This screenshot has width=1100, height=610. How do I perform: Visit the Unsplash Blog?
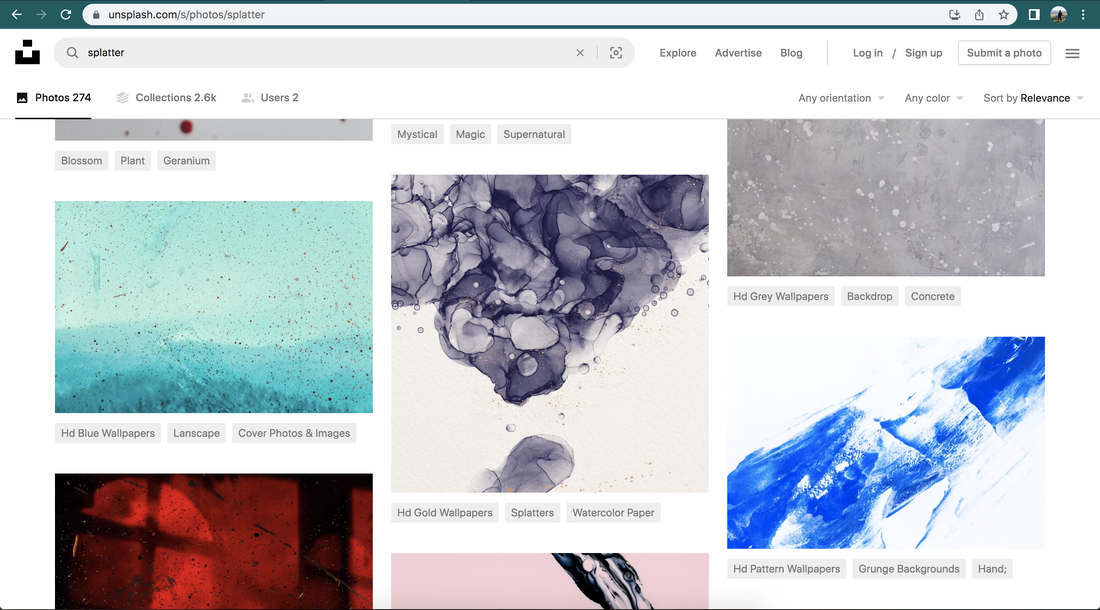point(791,53)
